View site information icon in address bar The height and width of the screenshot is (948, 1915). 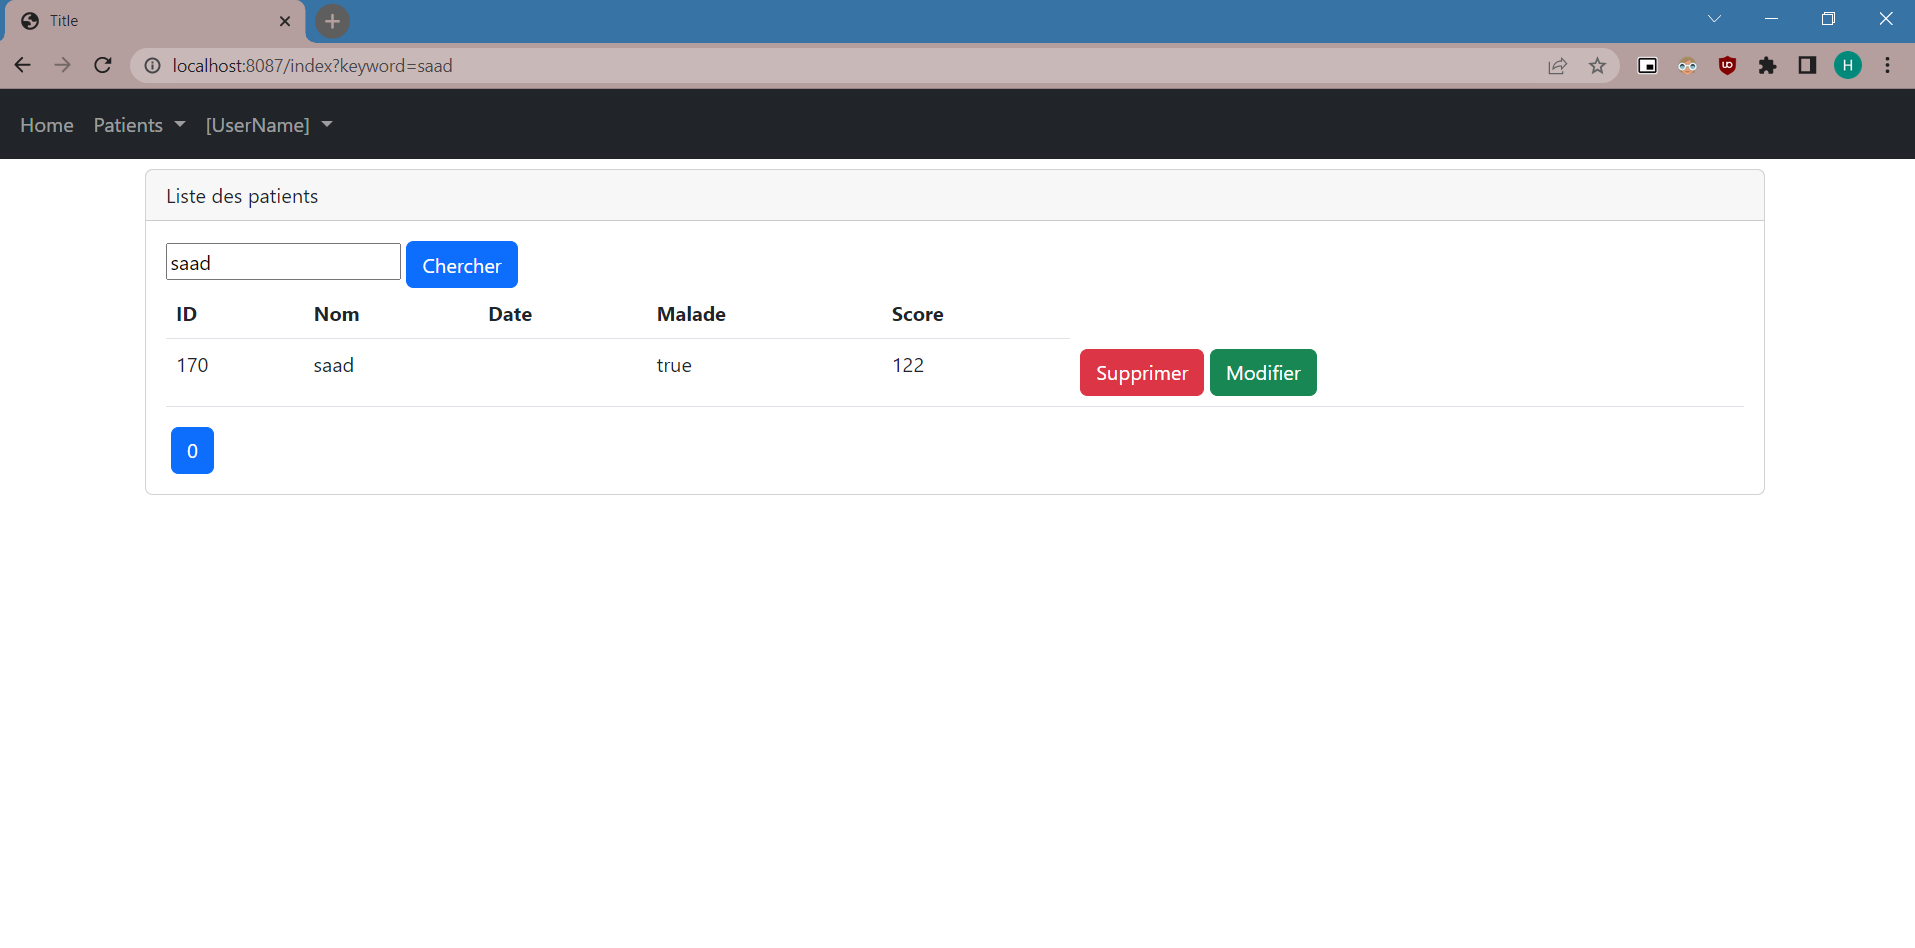(152, 65)
